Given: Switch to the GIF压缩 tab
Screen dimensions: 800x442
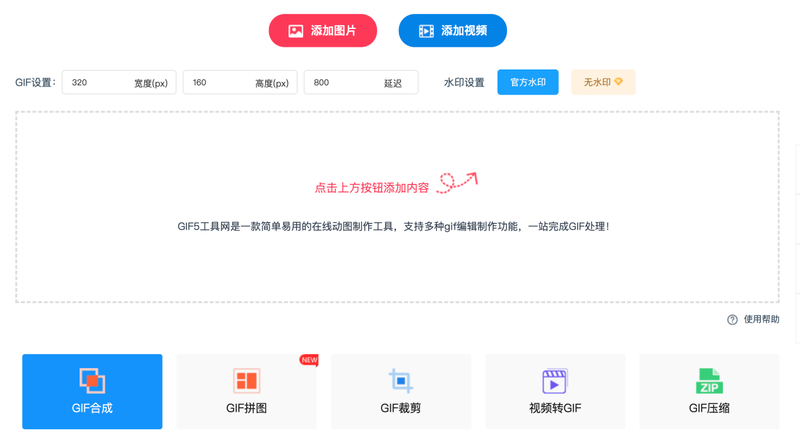Looking at the screenshot, I should 709,391.
